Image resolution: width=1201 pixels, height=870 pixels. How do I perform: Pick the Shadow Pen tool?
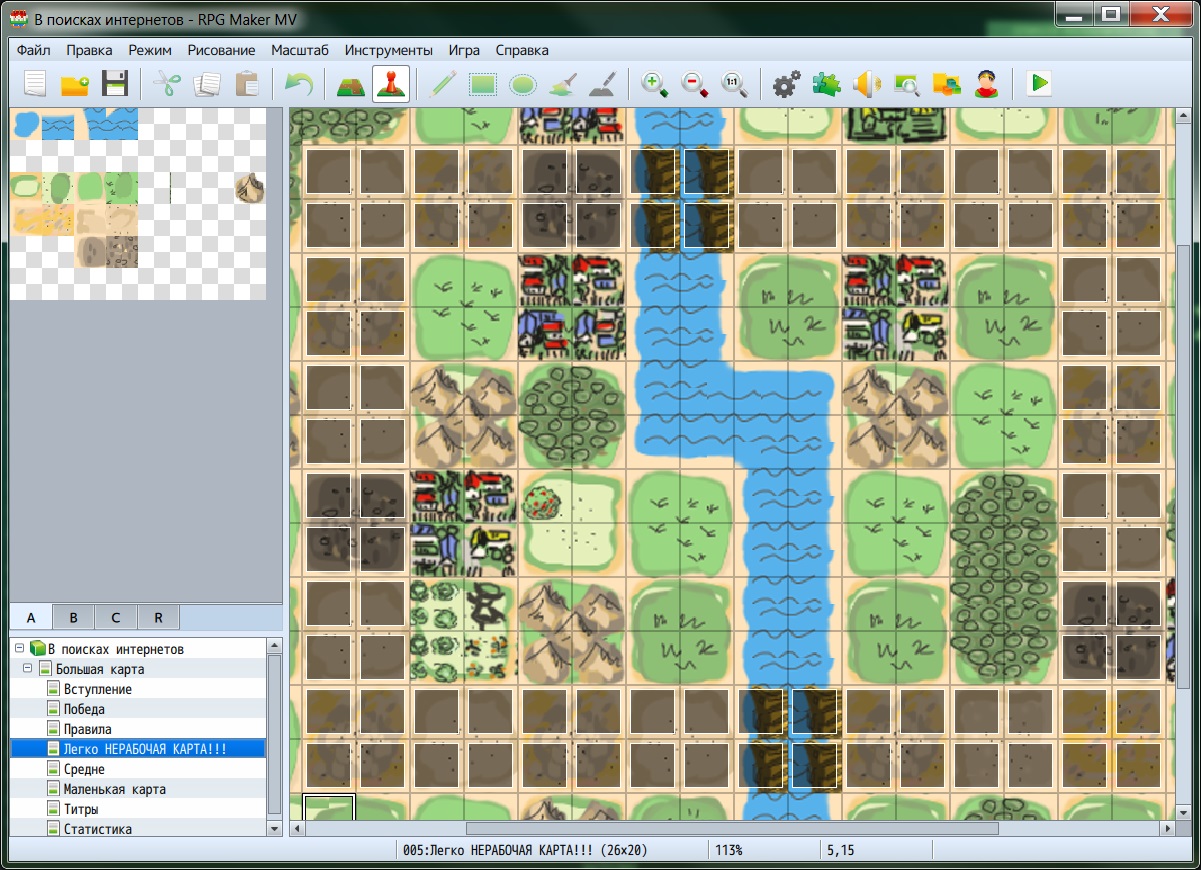point(602,84)
